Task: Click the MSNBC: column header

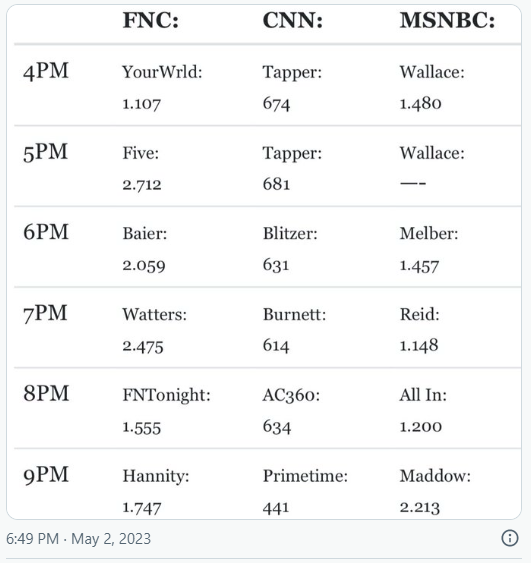Action: [447, 20]
